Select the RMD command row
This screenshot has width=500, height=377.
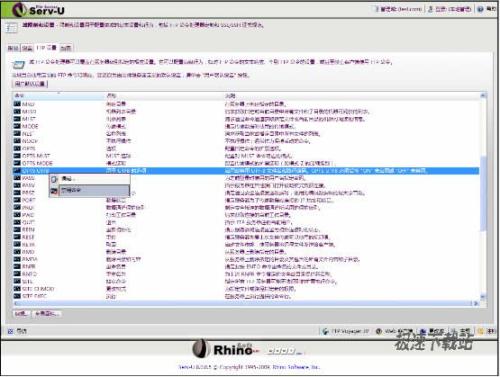pyautogui.click(x=246, y=251)
